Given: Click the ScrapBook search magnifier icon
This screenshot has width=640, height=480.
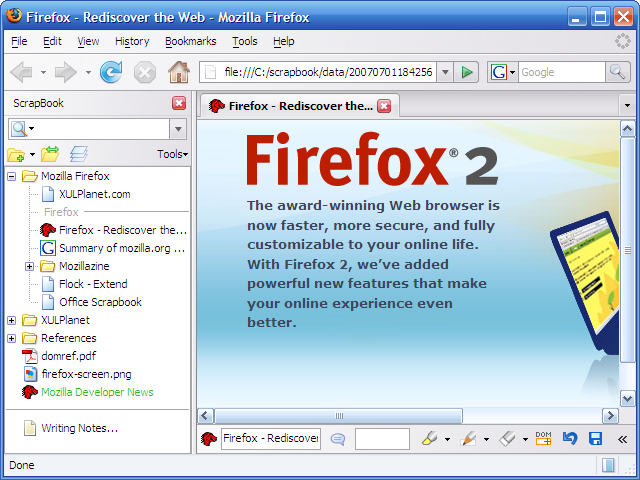Looking at the screenshot, I should pyautogui.click(x=18, y=129).
